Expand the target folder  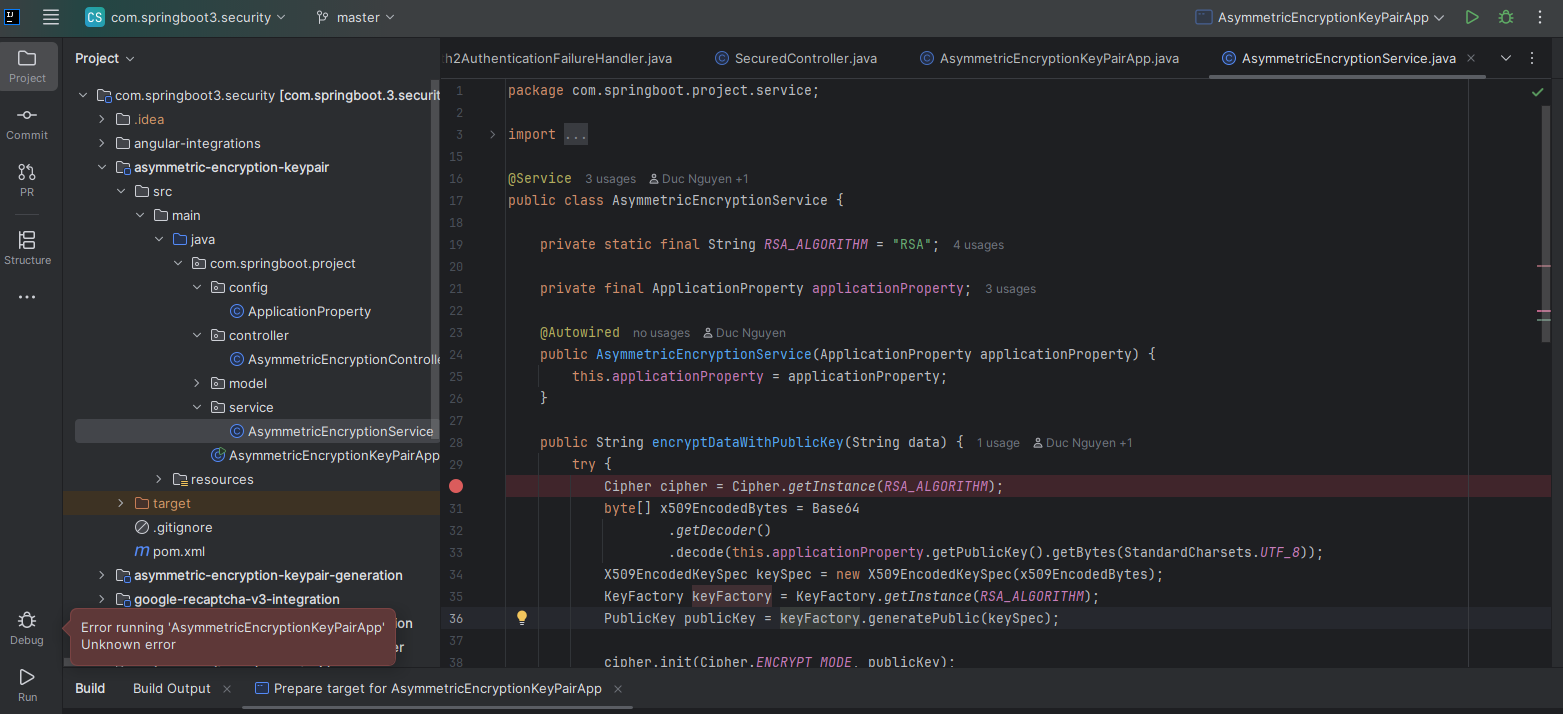point(121,503)
